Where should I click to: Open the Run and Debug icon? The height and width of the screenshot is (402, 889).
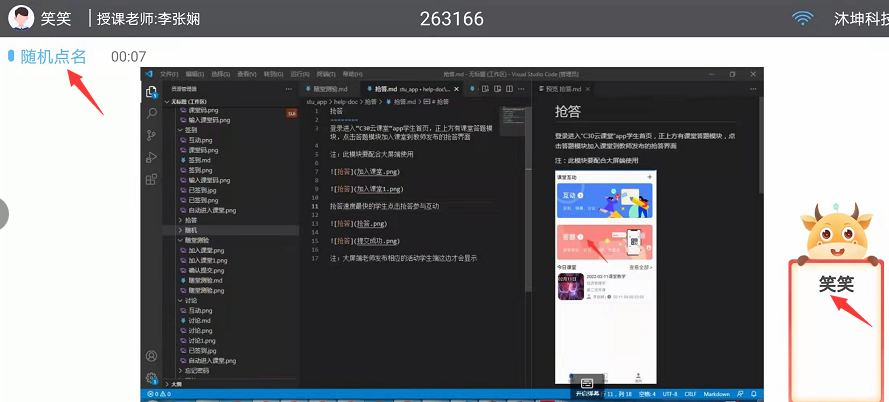click(152, 157)
